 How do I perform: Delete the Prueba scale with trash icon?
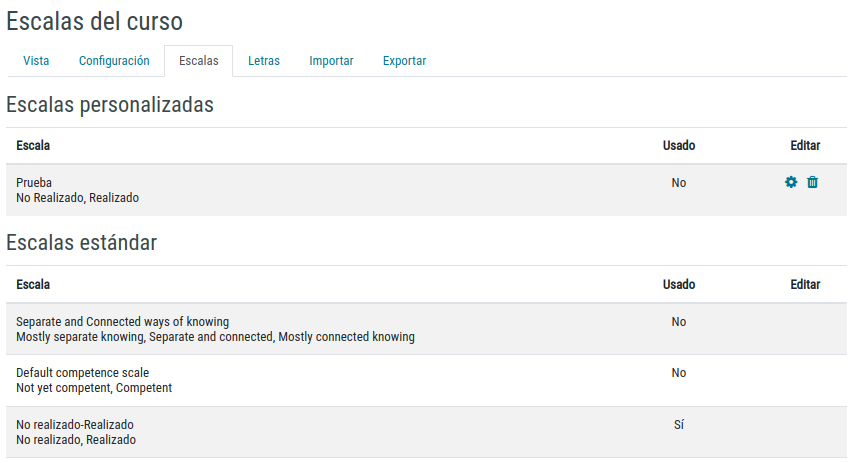(x=812, y=182)
